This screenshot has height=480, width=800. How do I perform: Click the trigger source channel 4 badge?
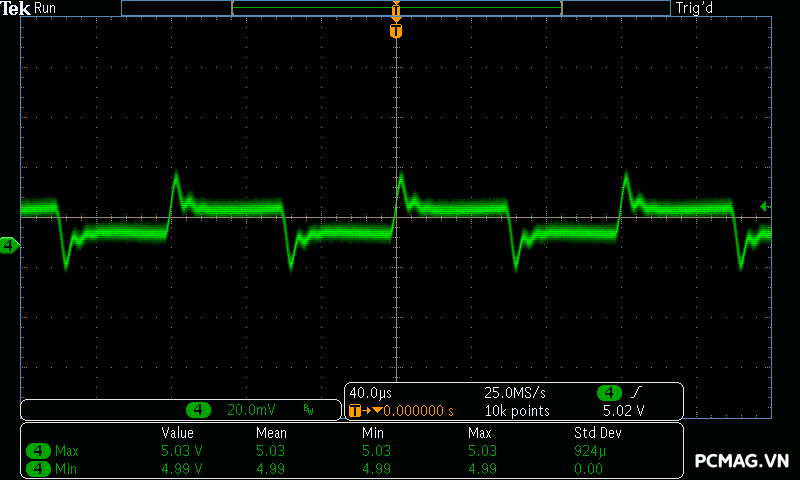tap(608, 393)
